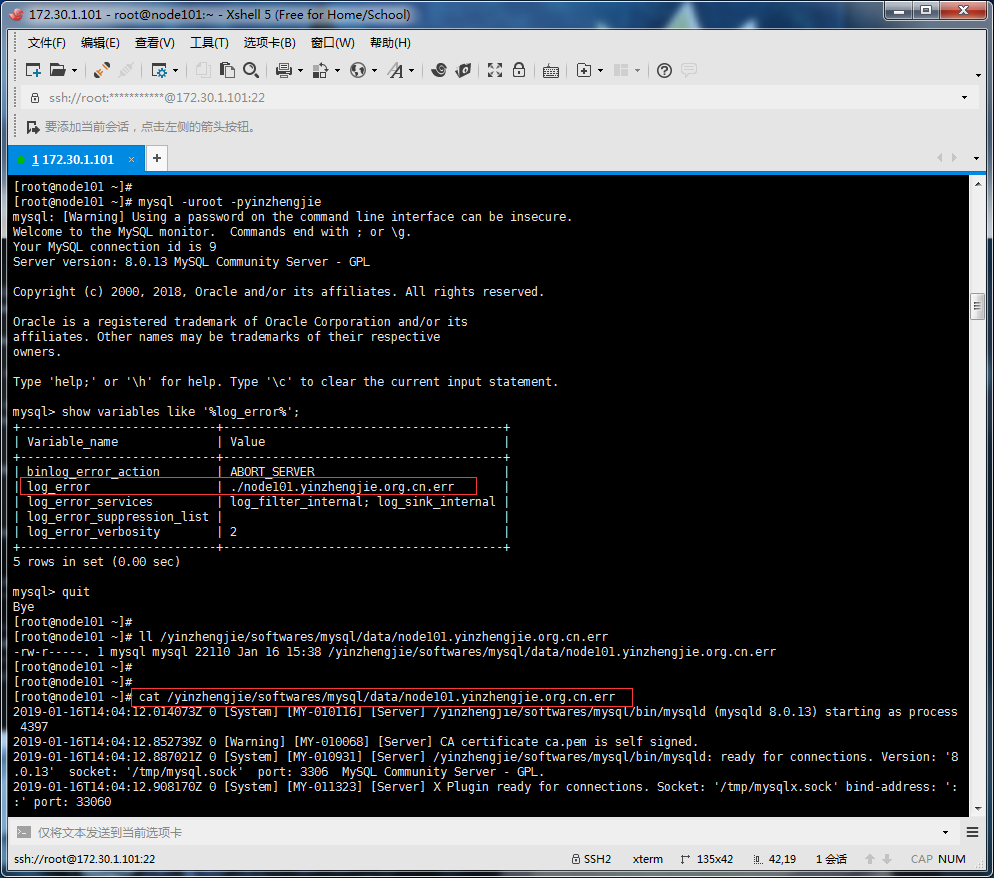
Task: Open the 窗口(W) menu
Action: 333,42
